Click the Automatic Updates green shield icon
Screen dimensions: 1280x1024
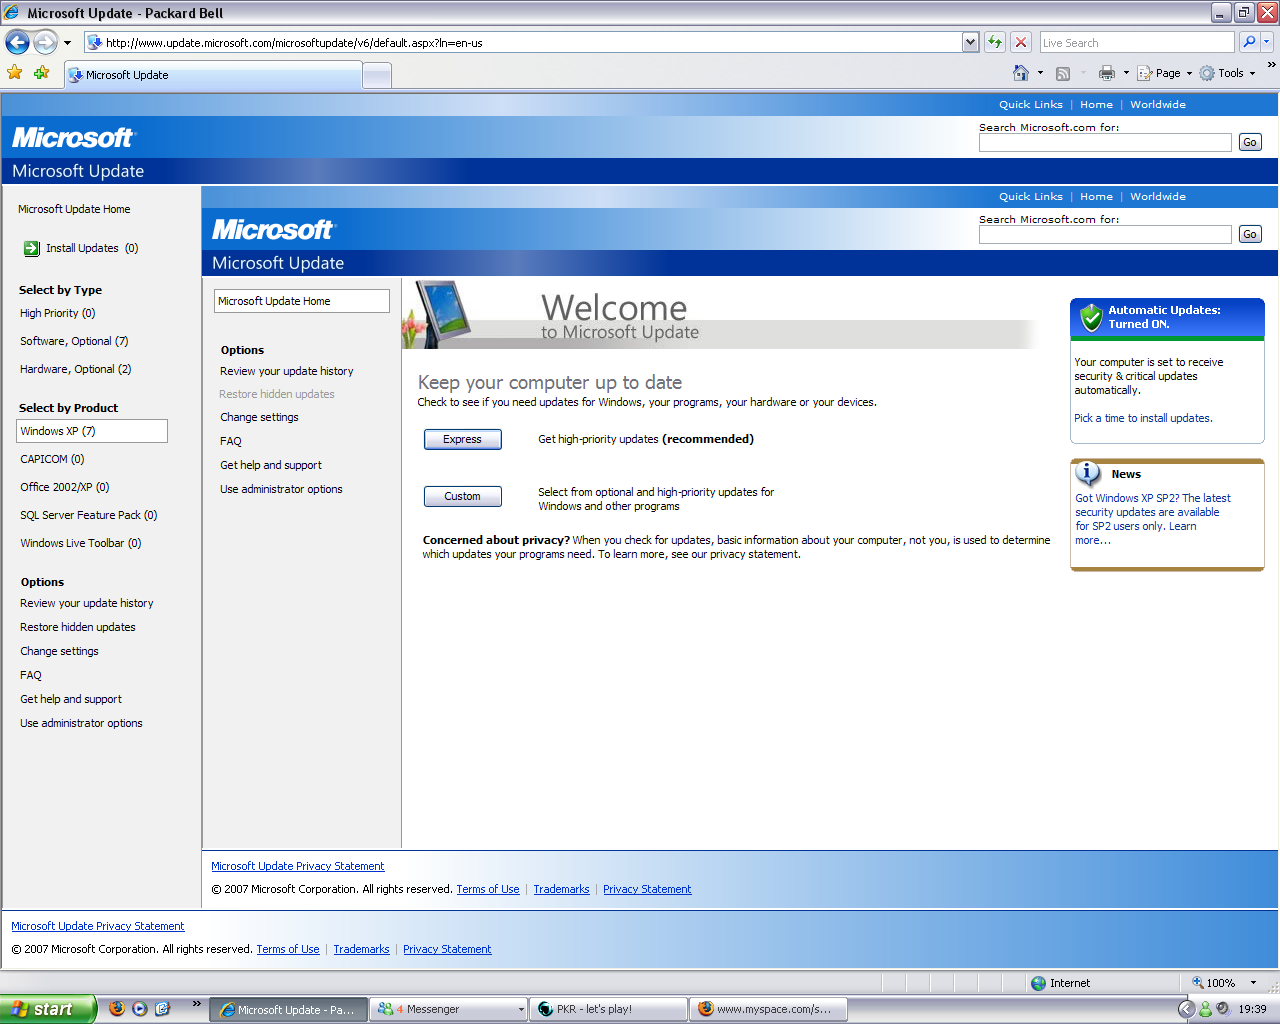(1091, 317)
